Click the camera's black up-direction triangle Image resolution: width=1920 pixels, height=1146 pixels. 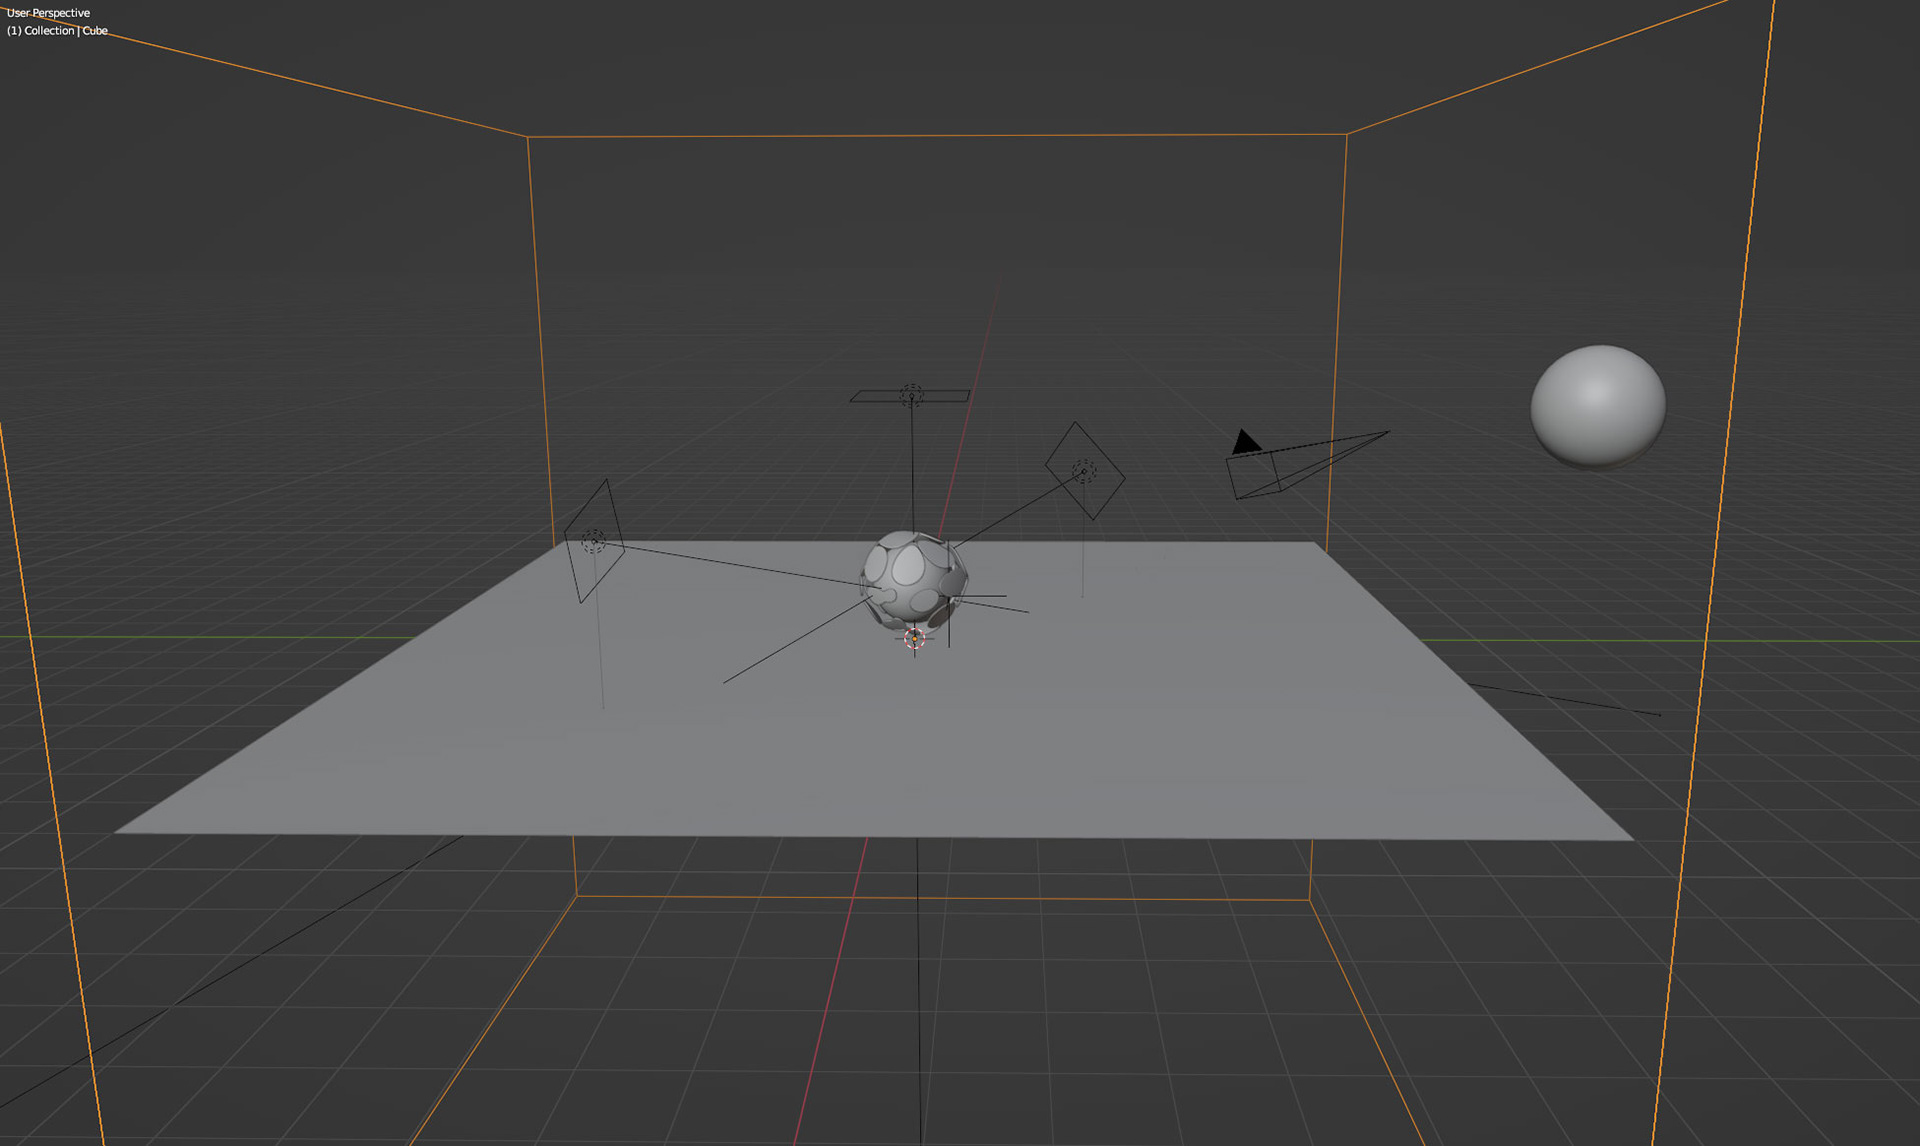1244,442
